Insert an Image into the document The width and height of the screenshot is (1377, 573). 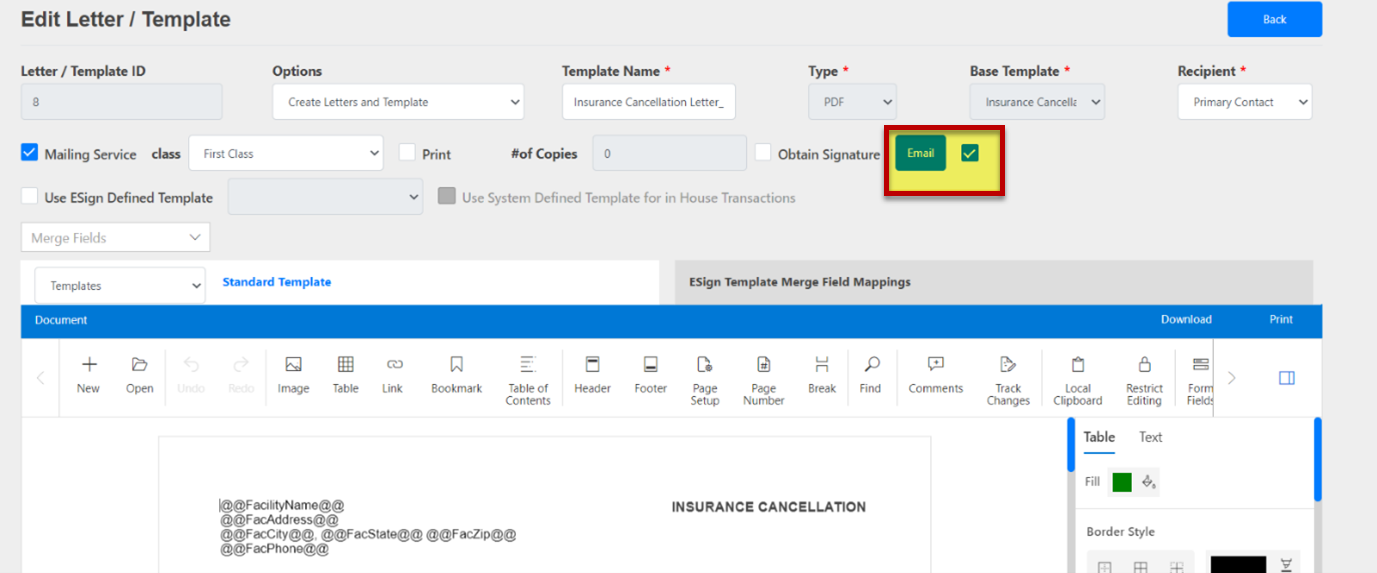tap(293, 376)
